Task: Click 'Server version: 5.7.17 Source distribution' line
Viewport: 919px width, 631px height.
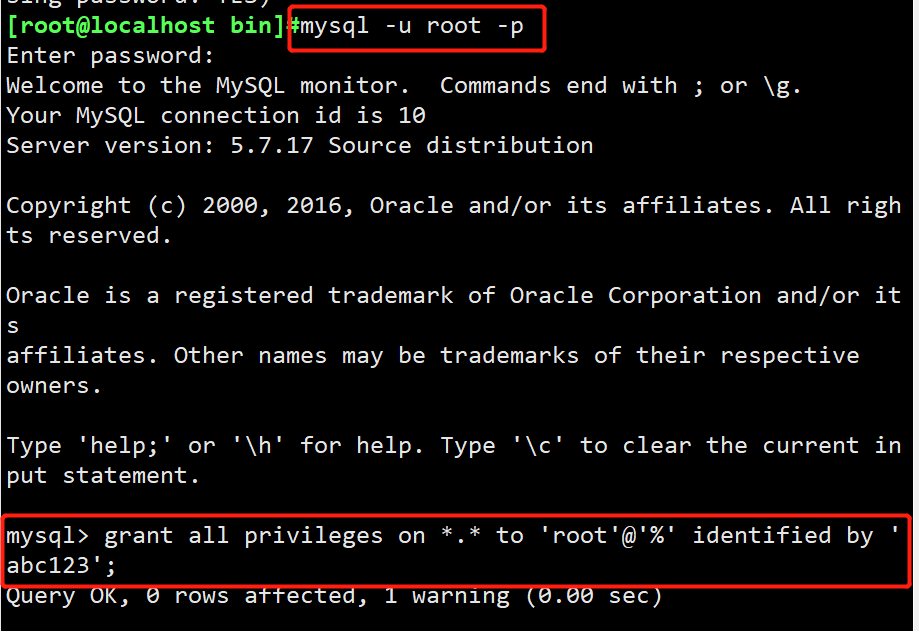Action: tap(299, 146)
